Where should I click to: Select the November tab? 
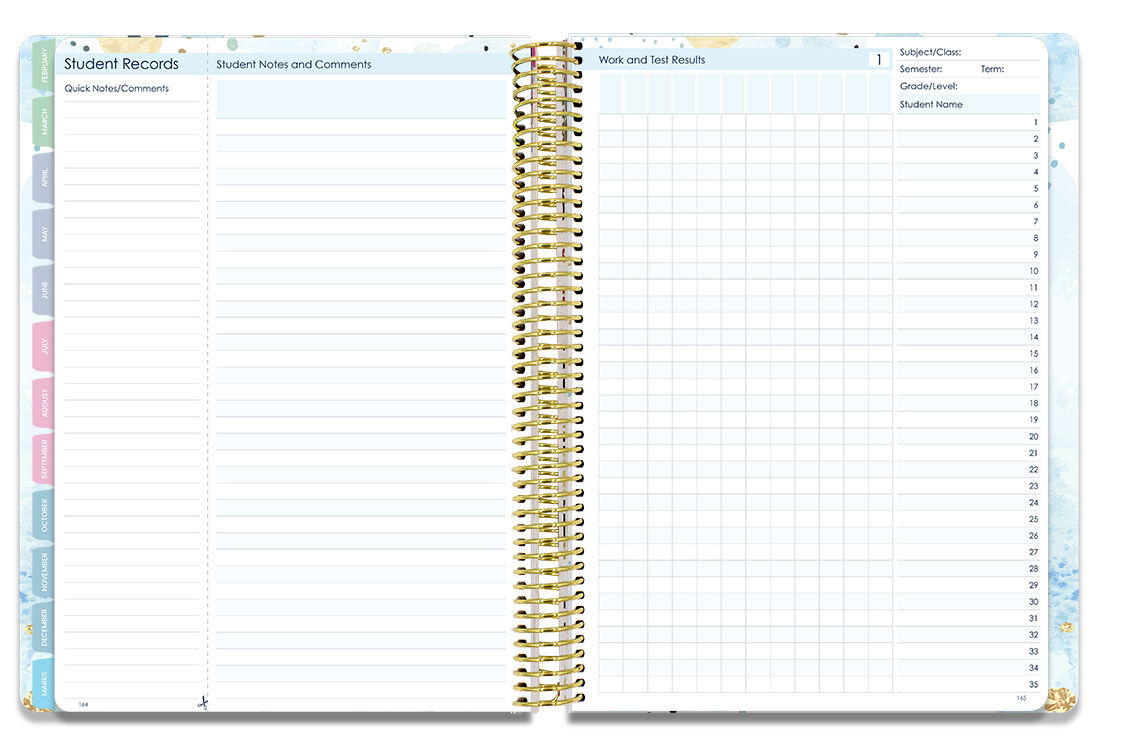tap(43, 572)
